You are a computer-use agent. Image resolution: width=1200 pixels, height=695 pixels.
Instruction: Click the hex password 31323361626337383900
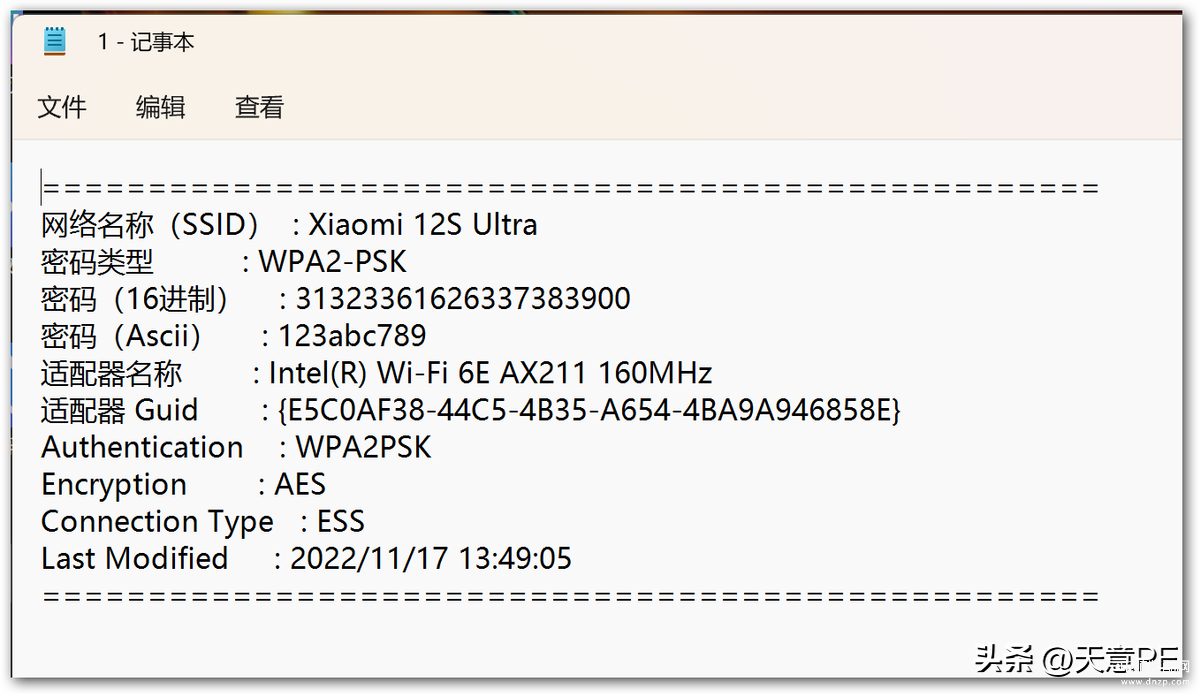coord(463,299)
